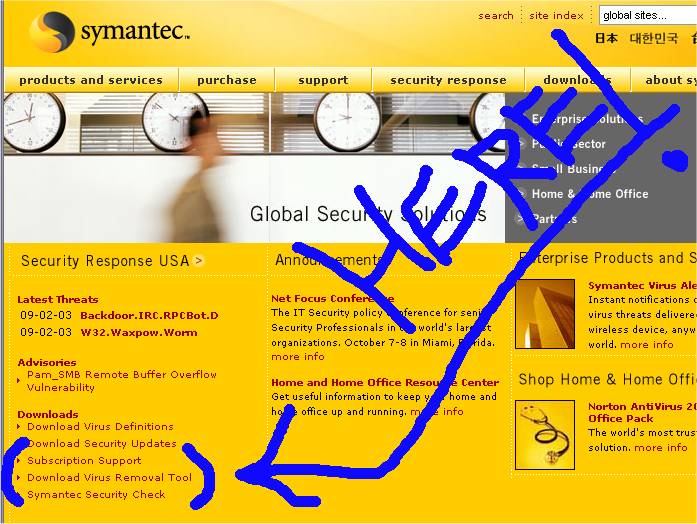Select the Korea site link
Viewport: 697px width, 524px height.
pos(653,38)
